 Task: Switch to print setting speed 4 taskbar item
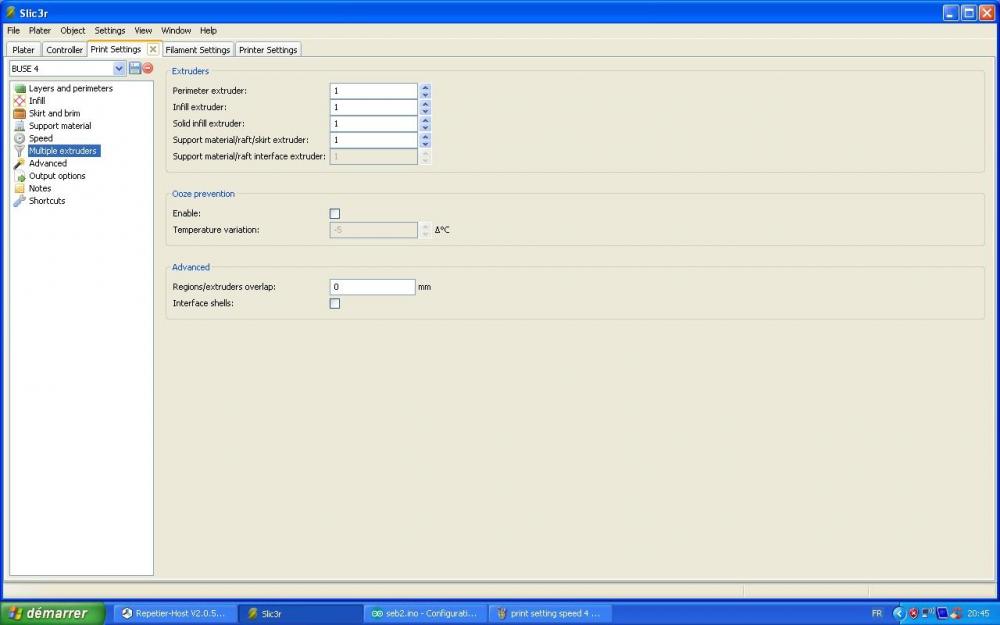551,614
